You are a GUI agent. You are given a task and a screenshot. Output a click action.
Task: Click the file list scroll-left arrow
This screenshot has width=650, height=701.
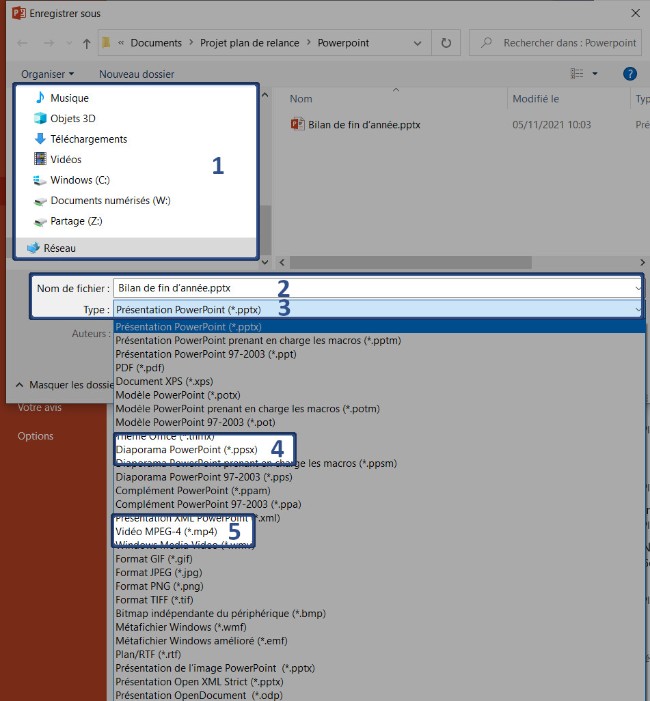point(282,262)
